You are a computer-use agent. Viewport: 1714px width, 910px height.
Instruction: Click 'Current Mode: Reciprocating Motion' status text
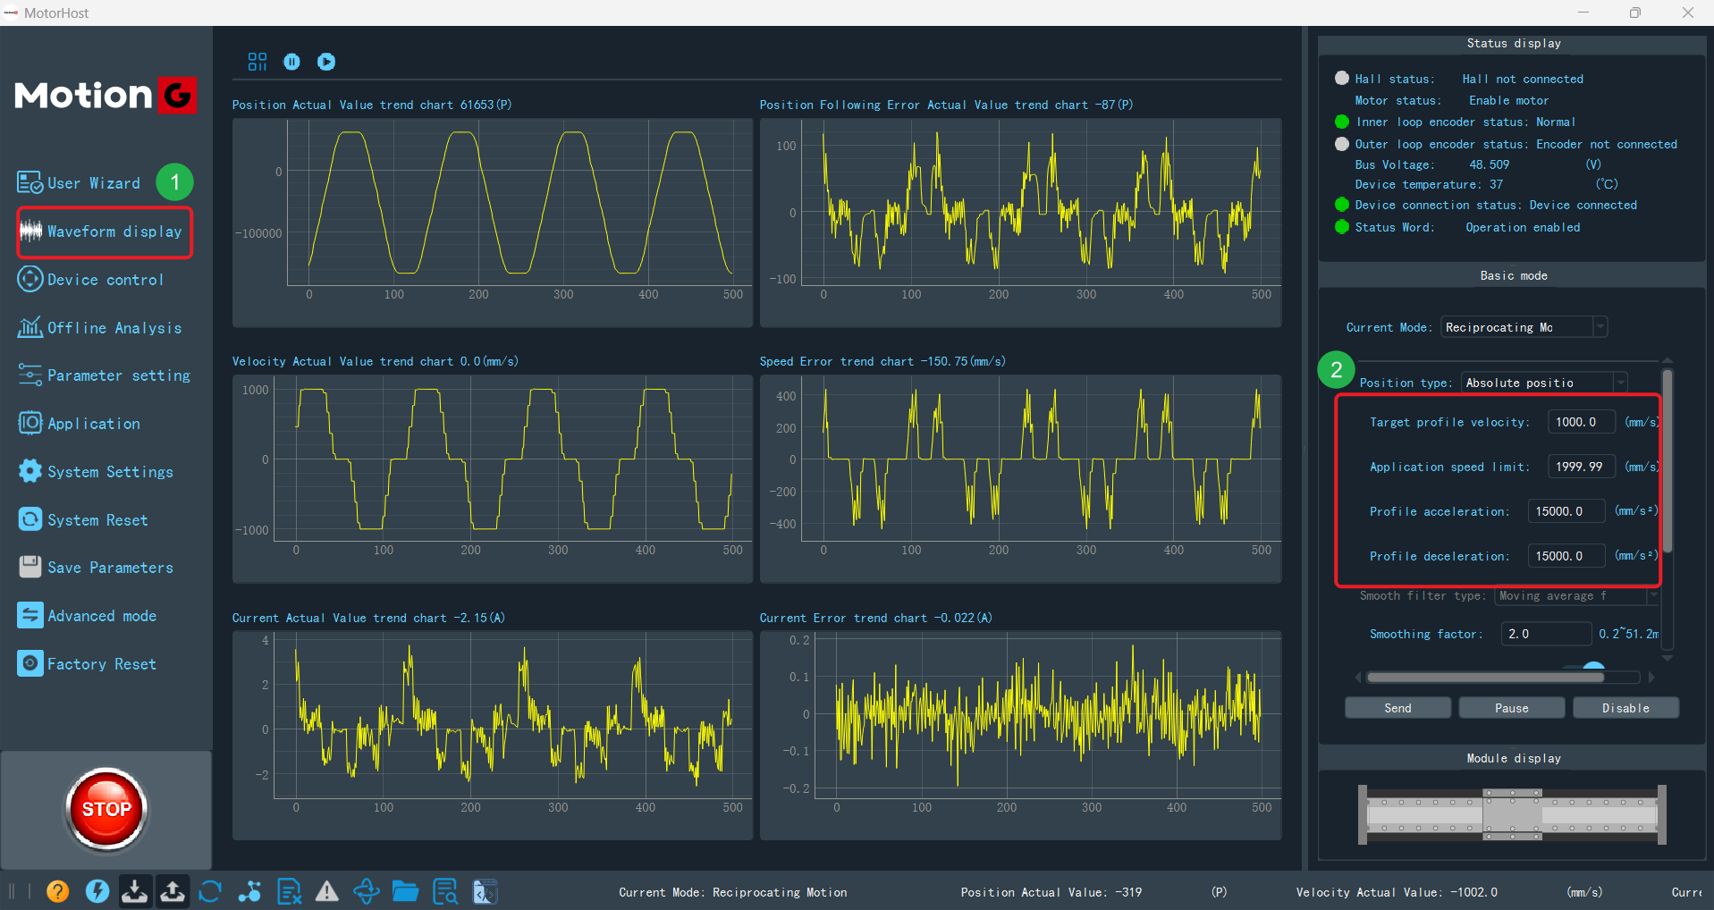pos(733,892)
